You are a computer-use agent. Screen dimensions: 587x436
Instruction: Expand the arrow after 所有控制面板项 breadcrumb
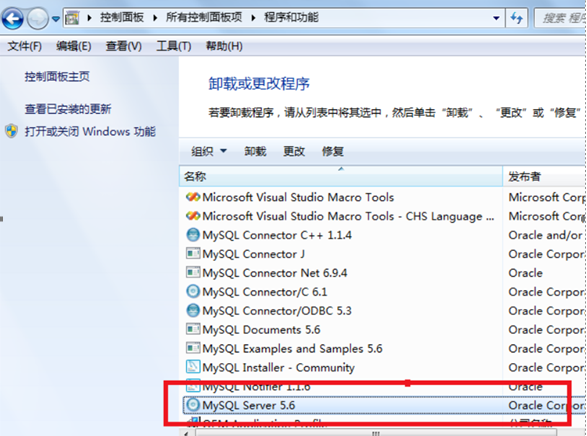click(253, 18)
